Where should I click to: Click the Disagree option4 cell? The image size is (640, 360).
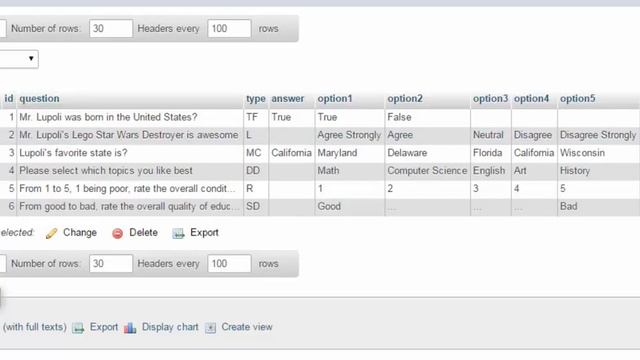pyautogui.click(x=533, y=135)
